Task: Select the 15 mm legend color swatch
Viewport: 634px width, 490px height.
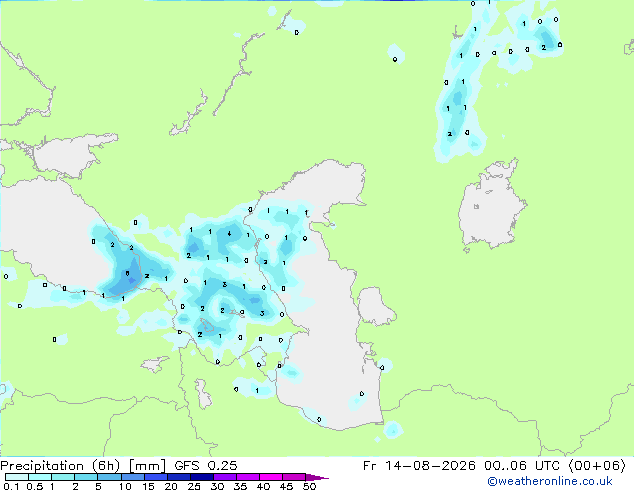Action: (x=155, y=477)
